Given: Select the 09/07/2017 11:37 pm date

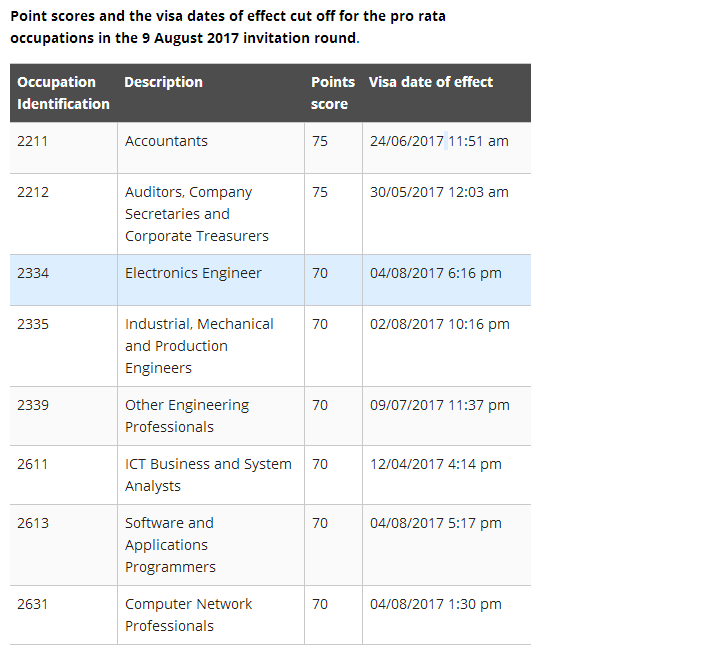Looking at the screenshot, I should coord(439,405).
